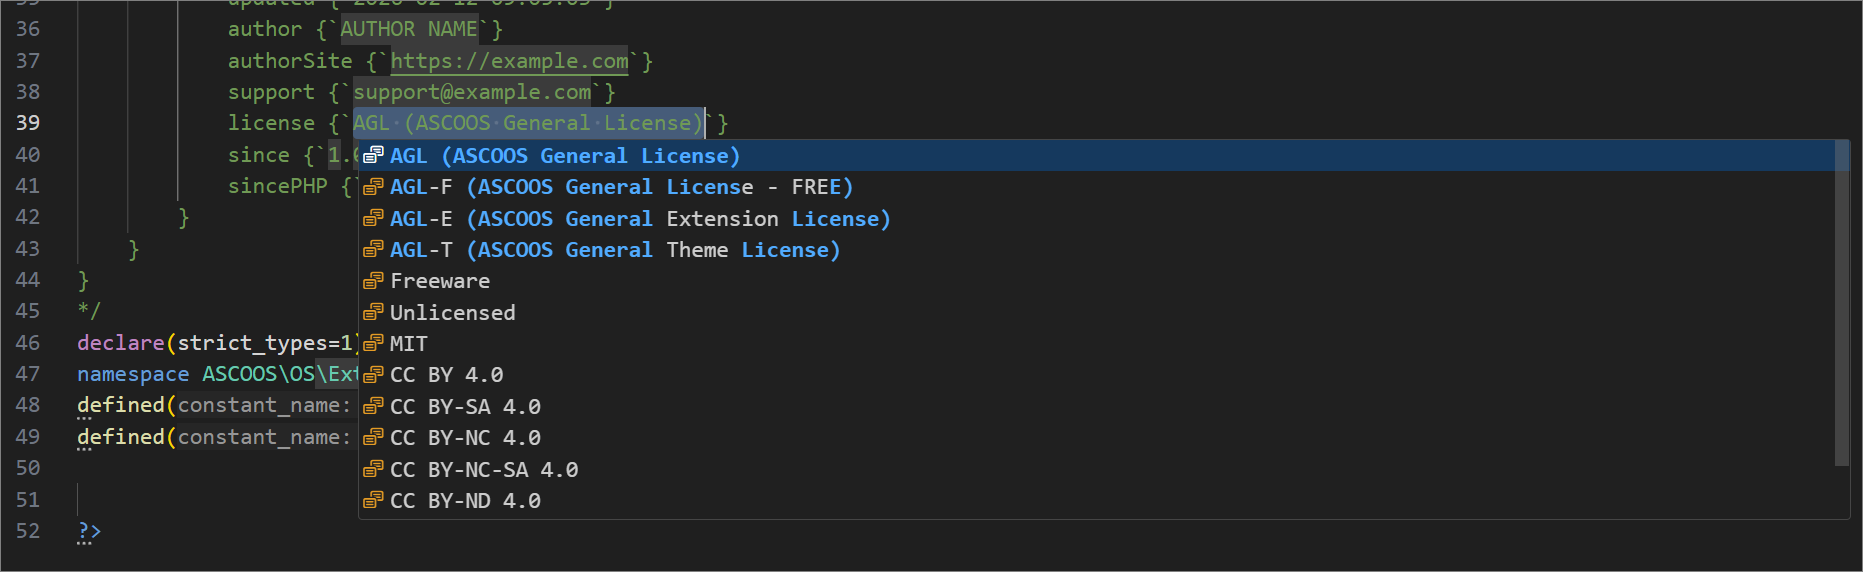1863x572 pixels.
Task: Click line number 39 in gutter
Action: coord(28,123)
